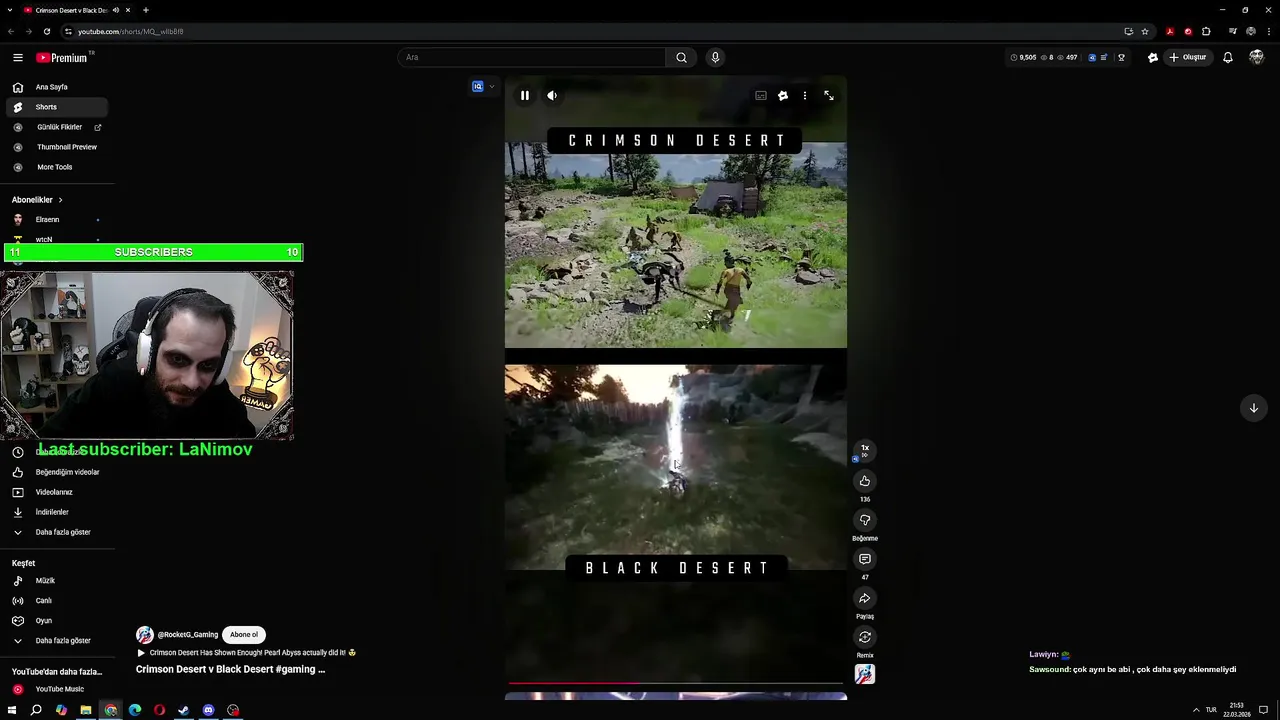This screenshot has height=720, width=1280.
Task: Run search with the magnifier button
Action: tap(681, 57)
